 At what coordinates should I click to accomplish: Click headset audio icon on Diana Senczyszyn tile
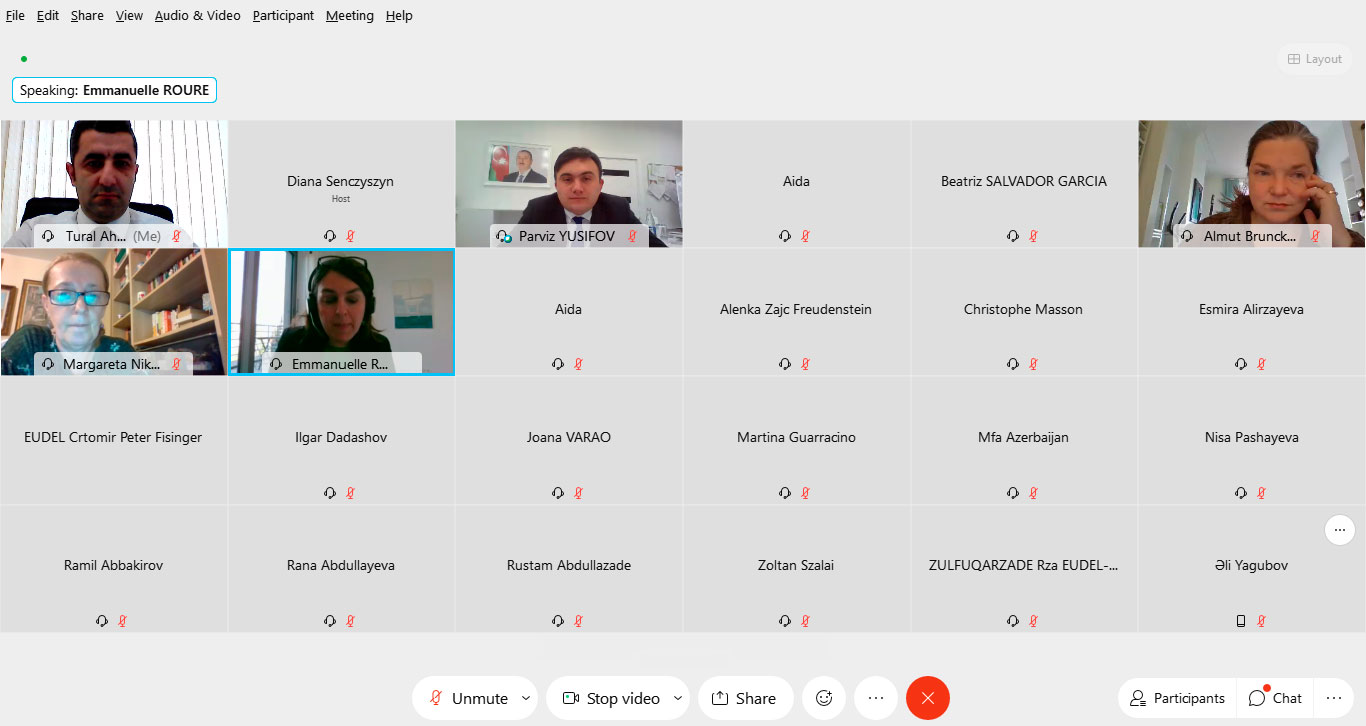[330, 236]
